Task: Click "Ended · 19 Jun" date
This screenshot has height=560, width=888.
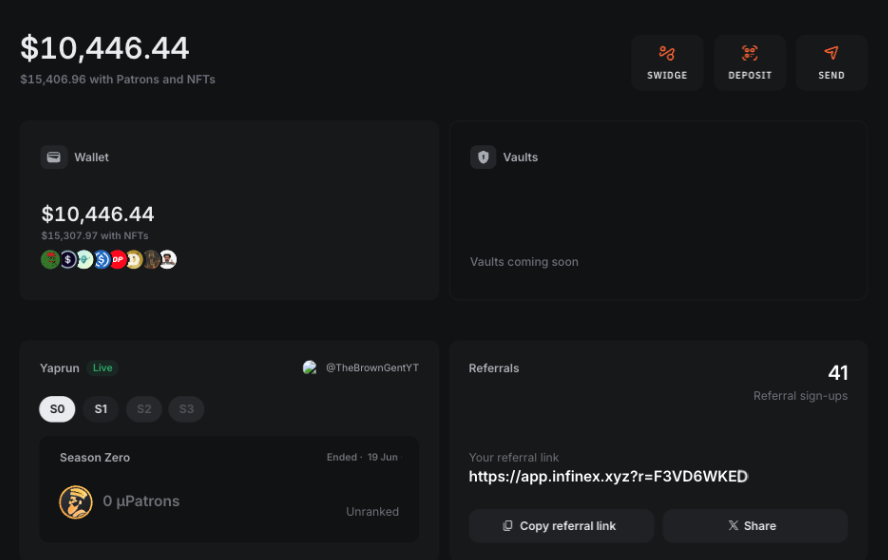Action: click(362, 458)
